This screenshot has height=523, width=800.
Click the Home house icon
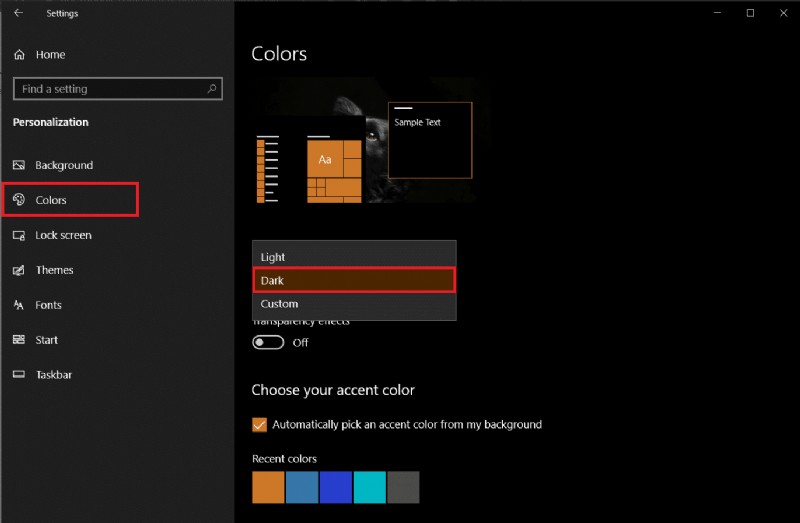tap(19, 55)
